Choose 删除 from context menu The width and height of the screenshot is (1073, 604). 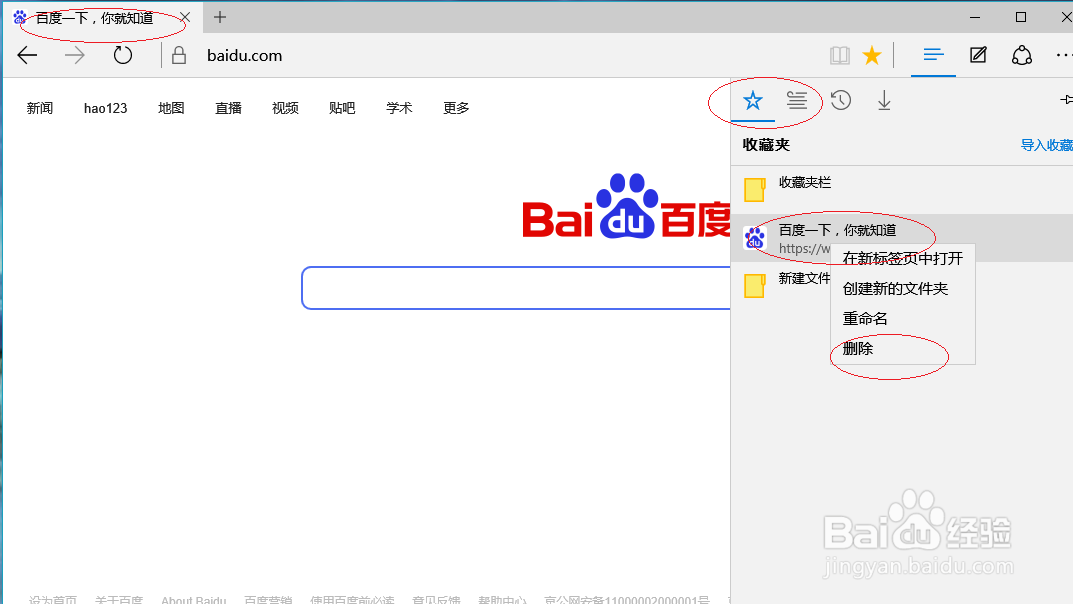[x=903, y=349]
